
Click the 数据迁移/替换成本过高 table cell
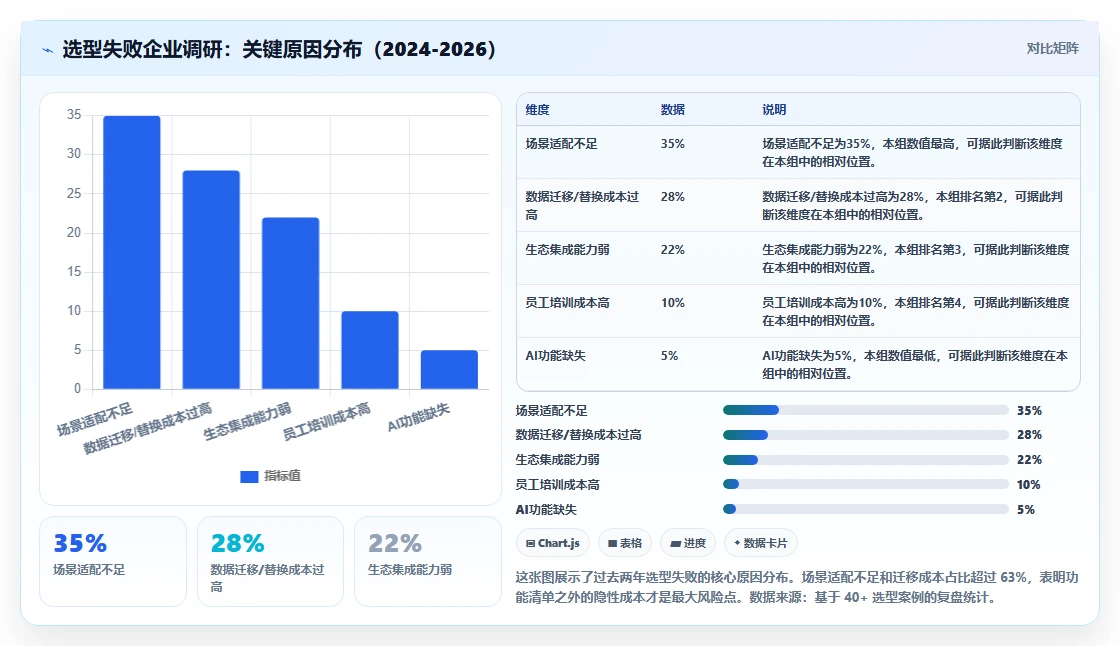pos(582,205)
